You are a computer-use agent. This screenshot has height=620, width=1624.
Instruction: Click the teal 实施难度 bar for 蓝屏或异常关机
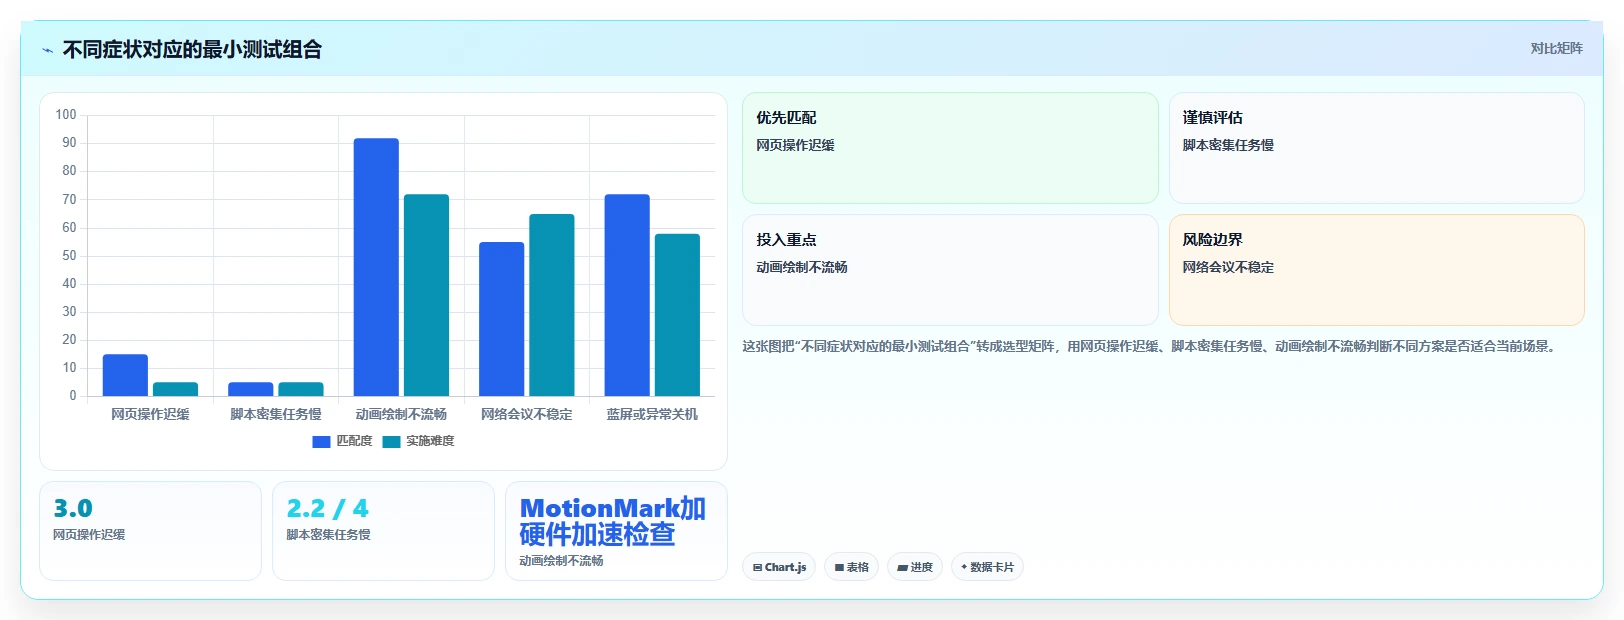coord(677,315)
